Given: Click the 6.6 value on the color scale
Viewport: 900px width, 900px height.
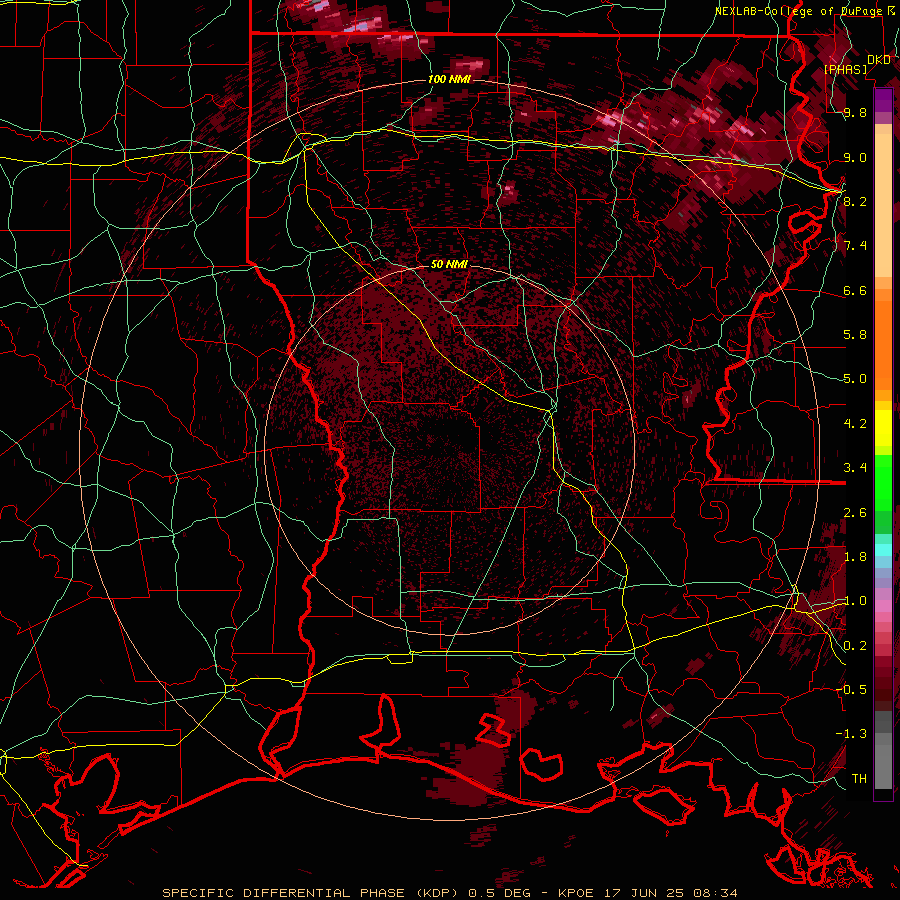Looking at the screenshot, I should click(855, 290).
